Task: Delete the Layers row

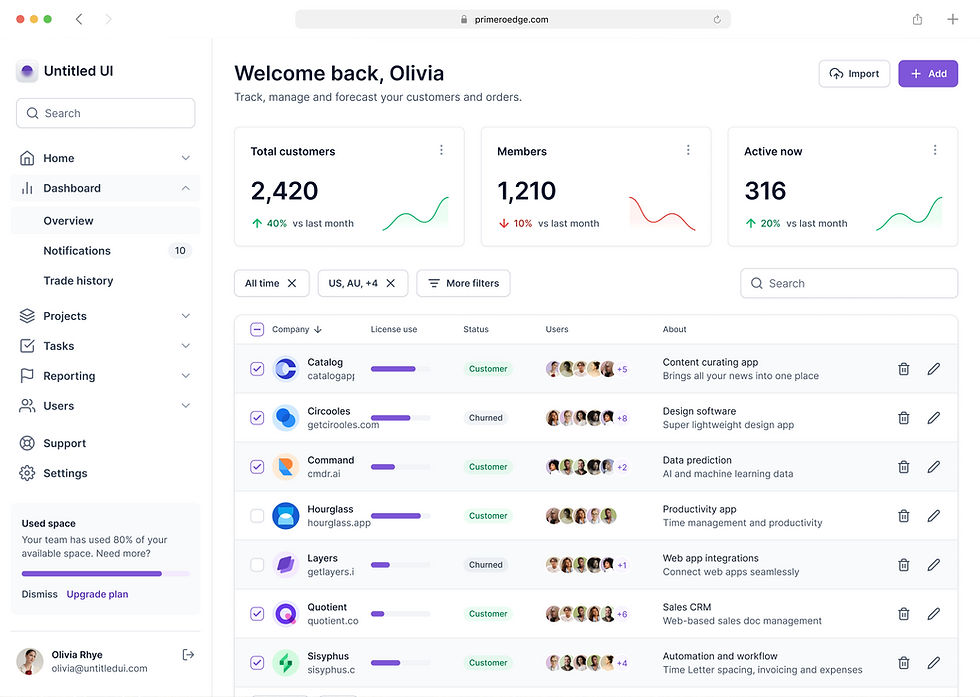Action: pyautogui.click(x=903, y=565)
